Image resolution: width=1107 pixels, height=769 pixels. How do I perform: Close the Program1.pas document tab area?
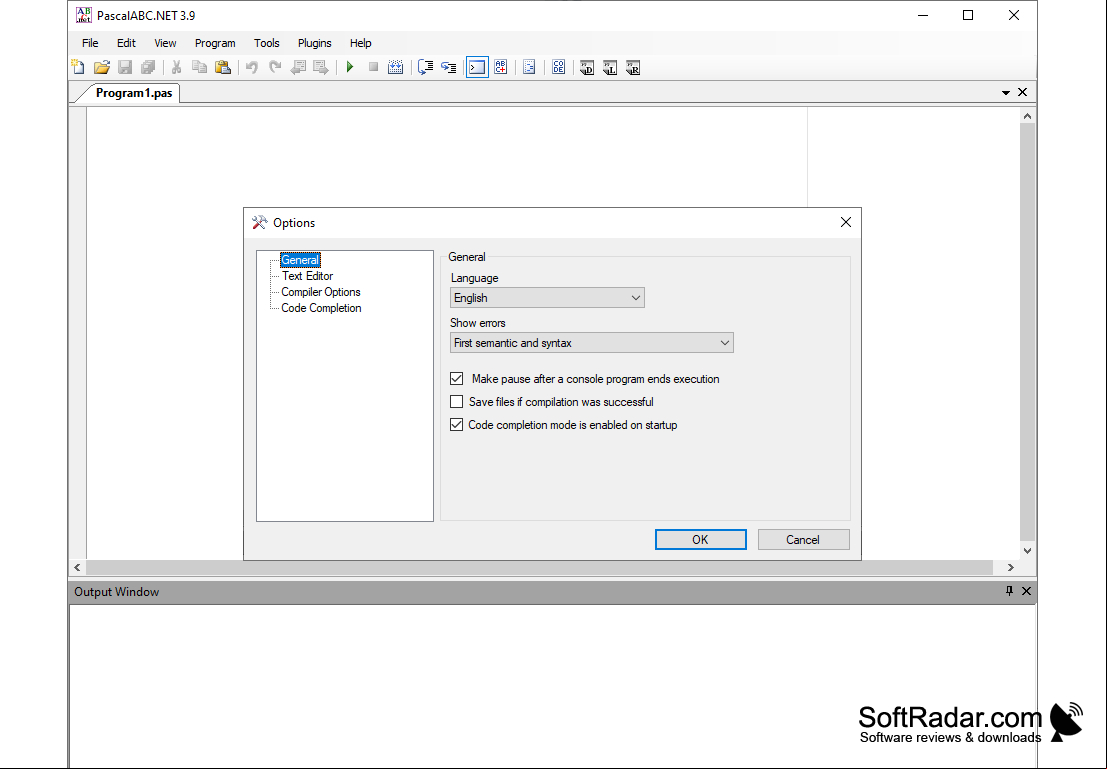[x=1022, y=93]
